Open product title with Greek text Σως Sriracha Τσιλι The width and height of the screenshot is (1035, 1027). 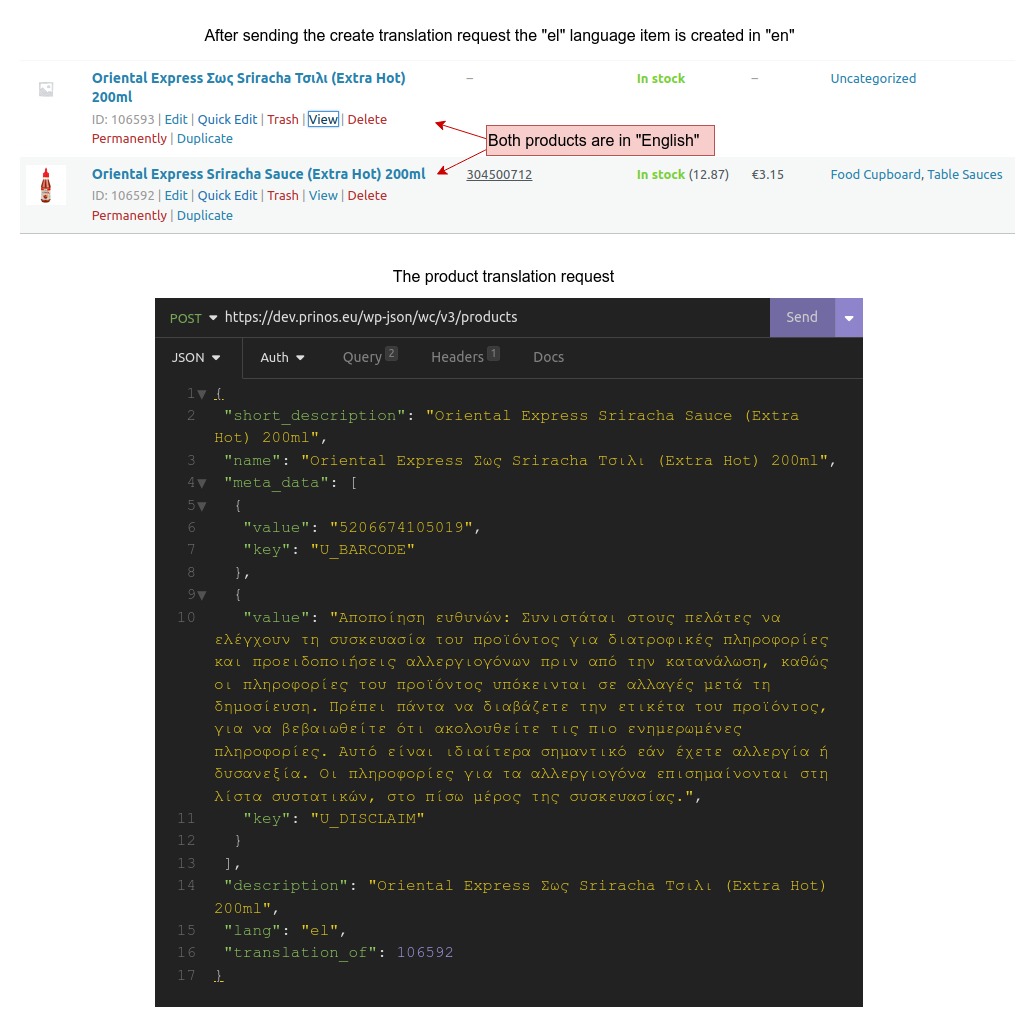pyautogui.click(x=248, y=87)
